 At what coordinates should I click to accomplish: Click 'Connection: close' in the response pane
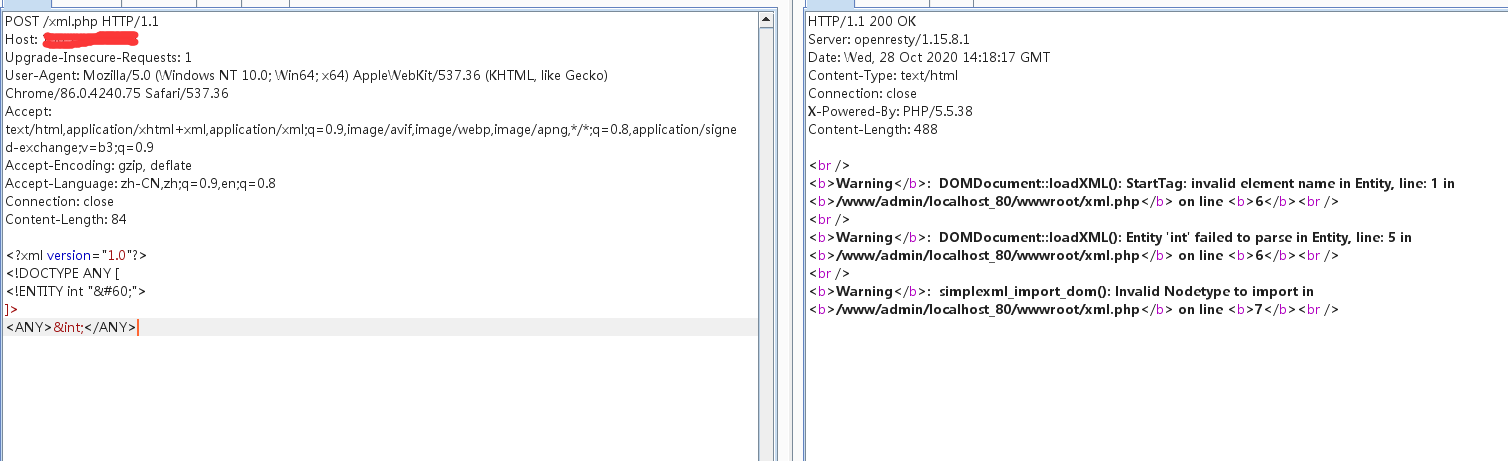click(863, 93)
